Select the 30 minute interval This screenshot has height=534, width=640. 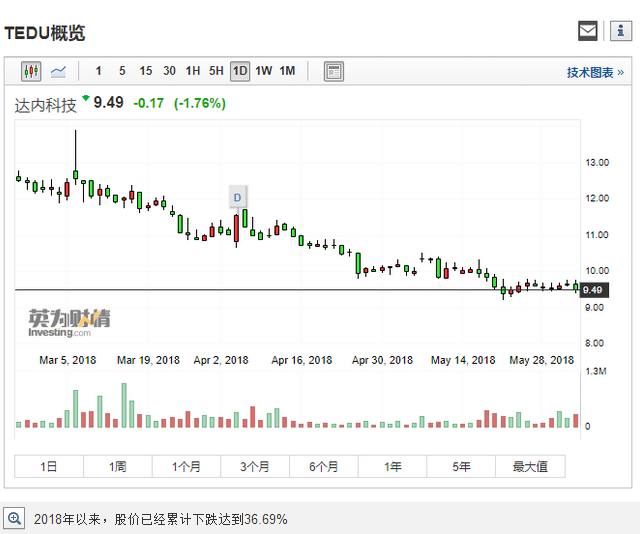(169, 71)
